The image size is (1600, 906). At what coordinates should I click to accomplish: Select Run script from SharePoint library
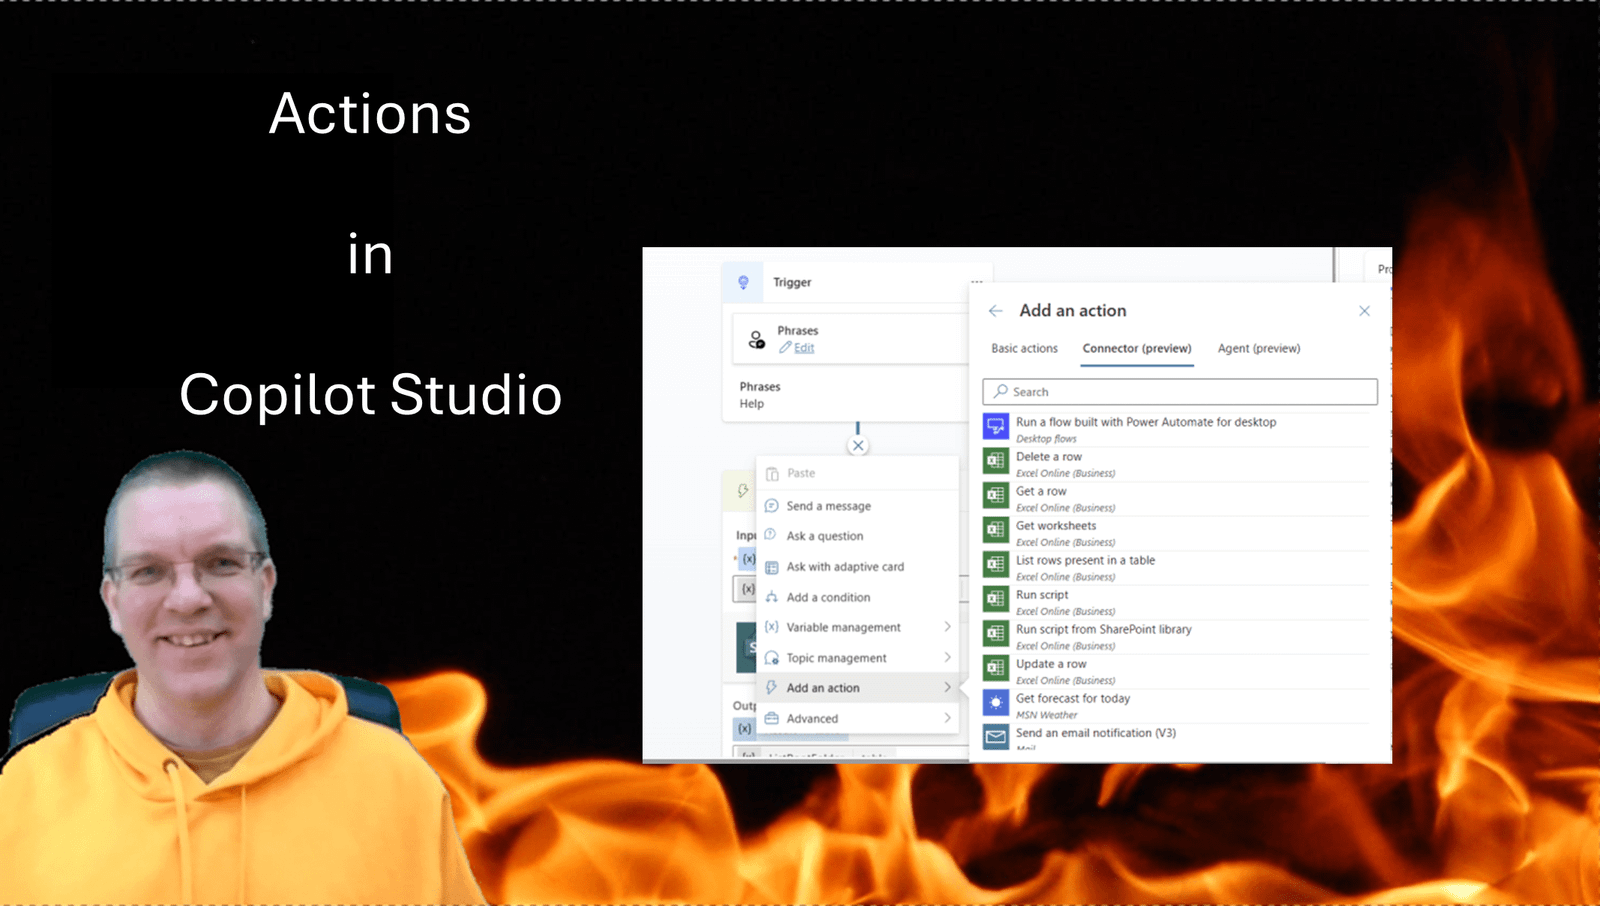click(1104, 630)
